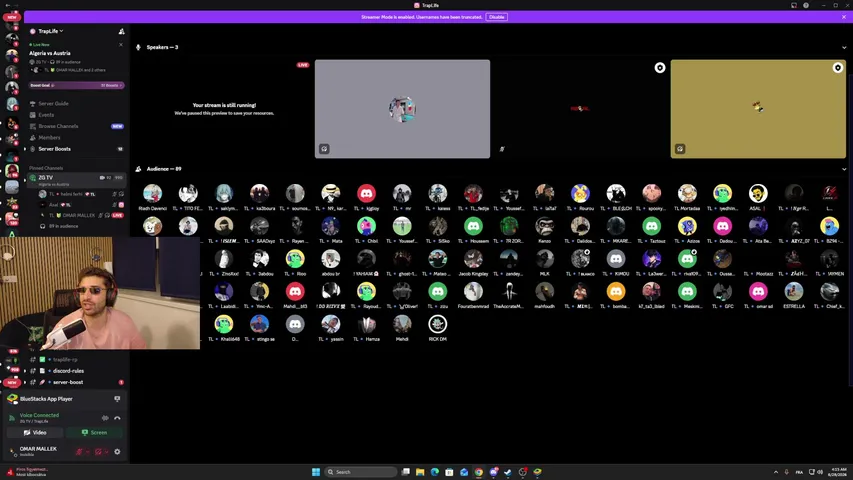Click the round badge icon on black speaker tile

tap(660, 67)
